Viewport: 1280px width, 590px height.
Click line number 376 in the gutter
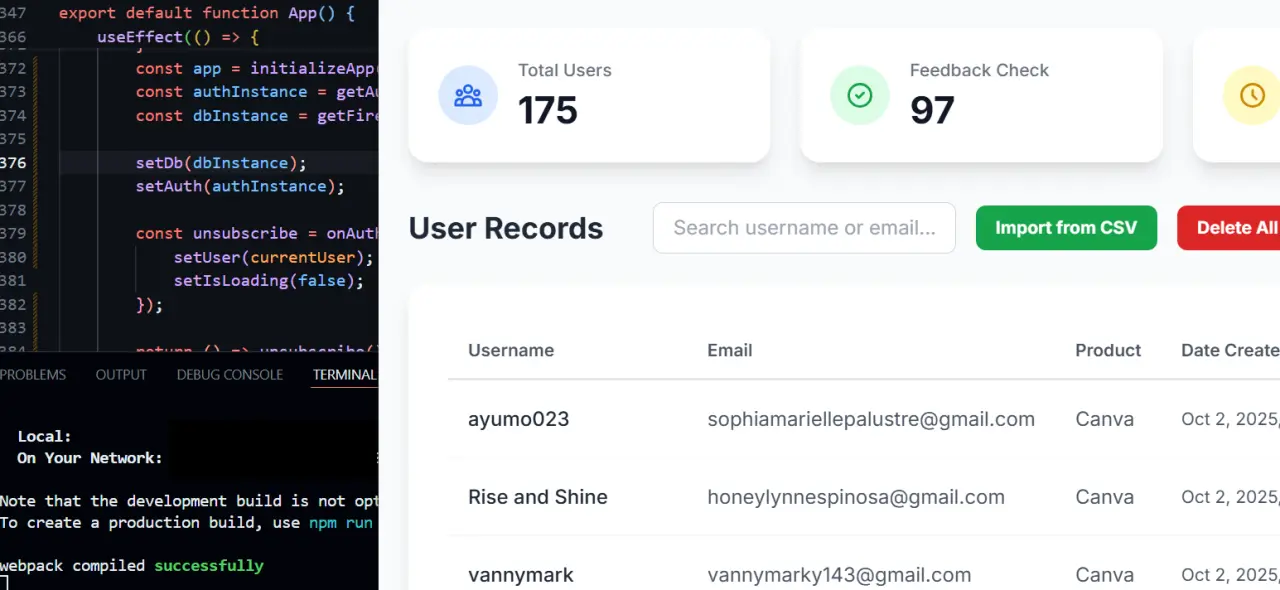pos(14,162)
